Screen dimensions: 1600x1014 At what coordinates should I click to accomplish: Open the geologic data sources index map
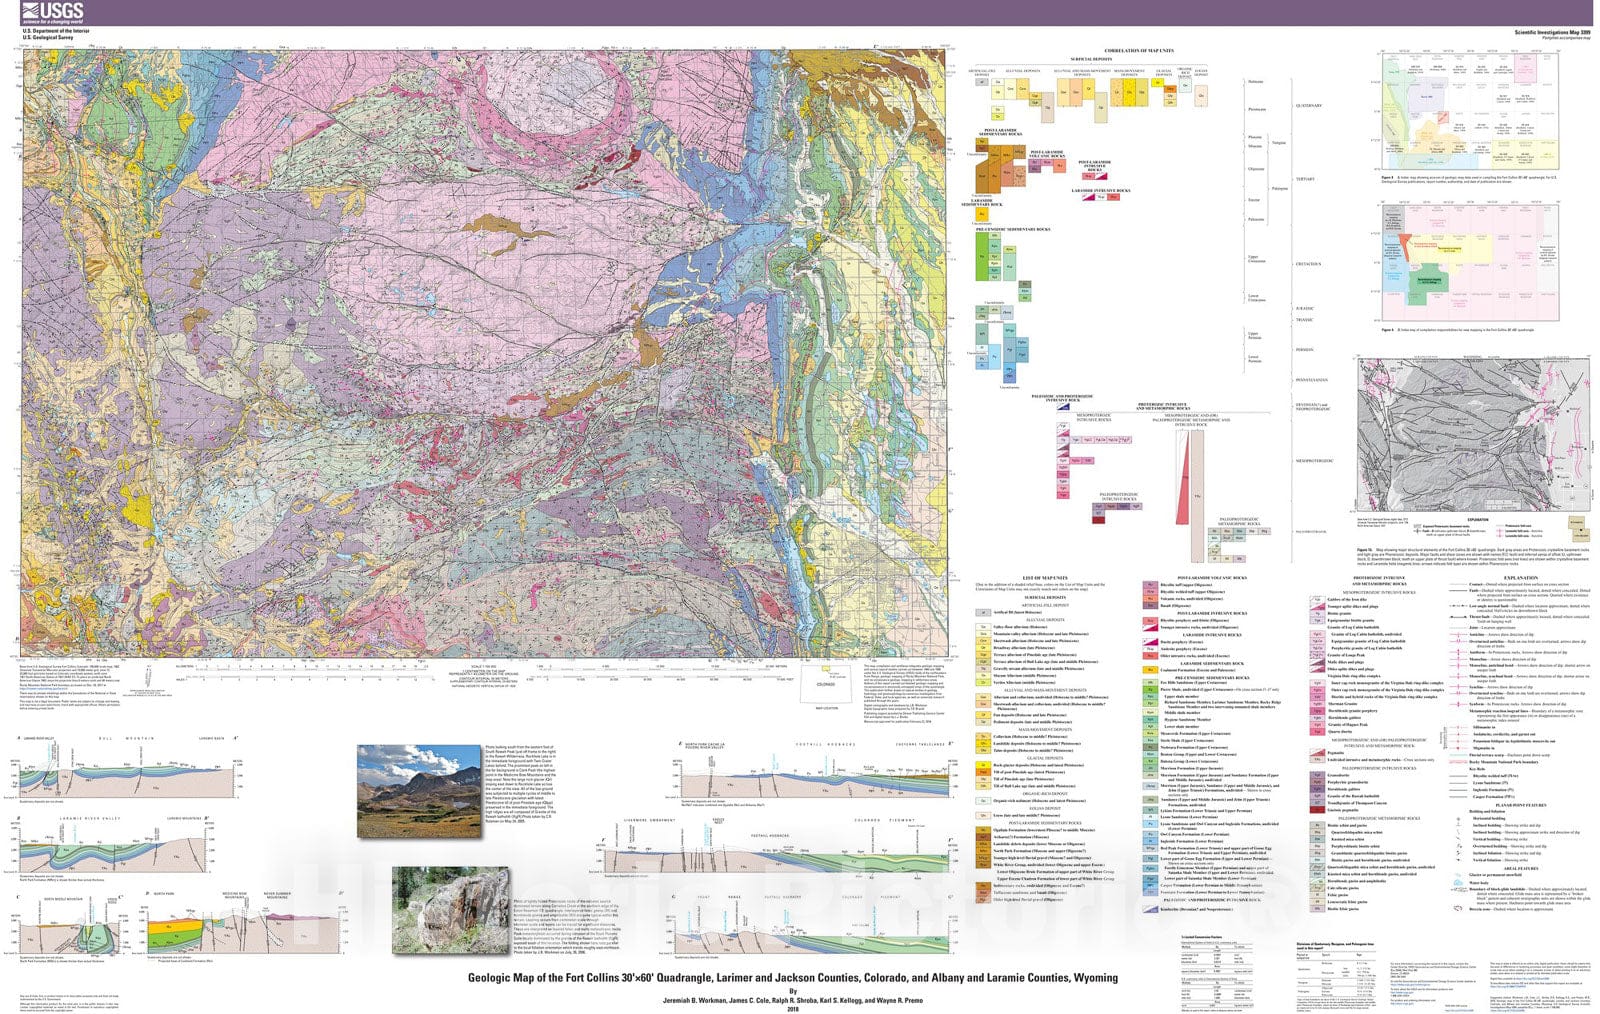[1470, 110]
